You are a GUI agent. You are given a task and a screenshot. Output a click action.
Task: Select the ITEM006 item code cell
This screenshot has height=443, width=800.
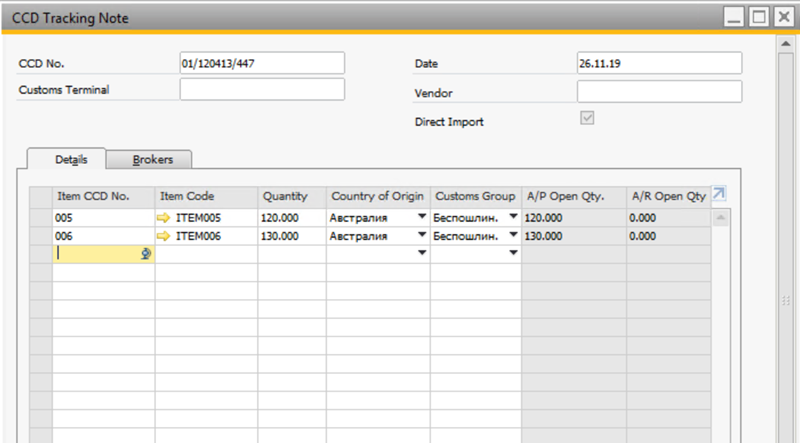[x=206, y=236]
